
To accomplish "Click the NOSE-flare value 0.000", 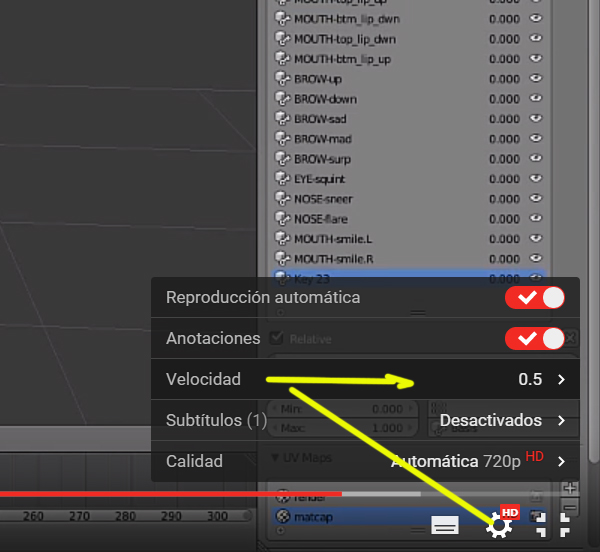I will click(504, 219).
